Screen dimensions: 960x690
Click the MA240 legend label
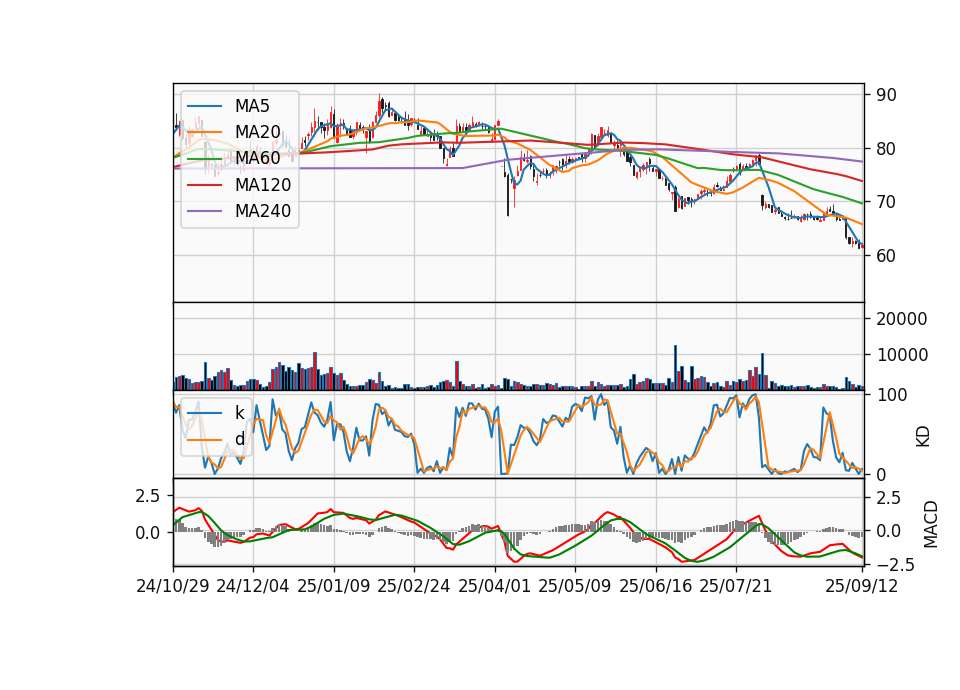click(x=263, y=211)
